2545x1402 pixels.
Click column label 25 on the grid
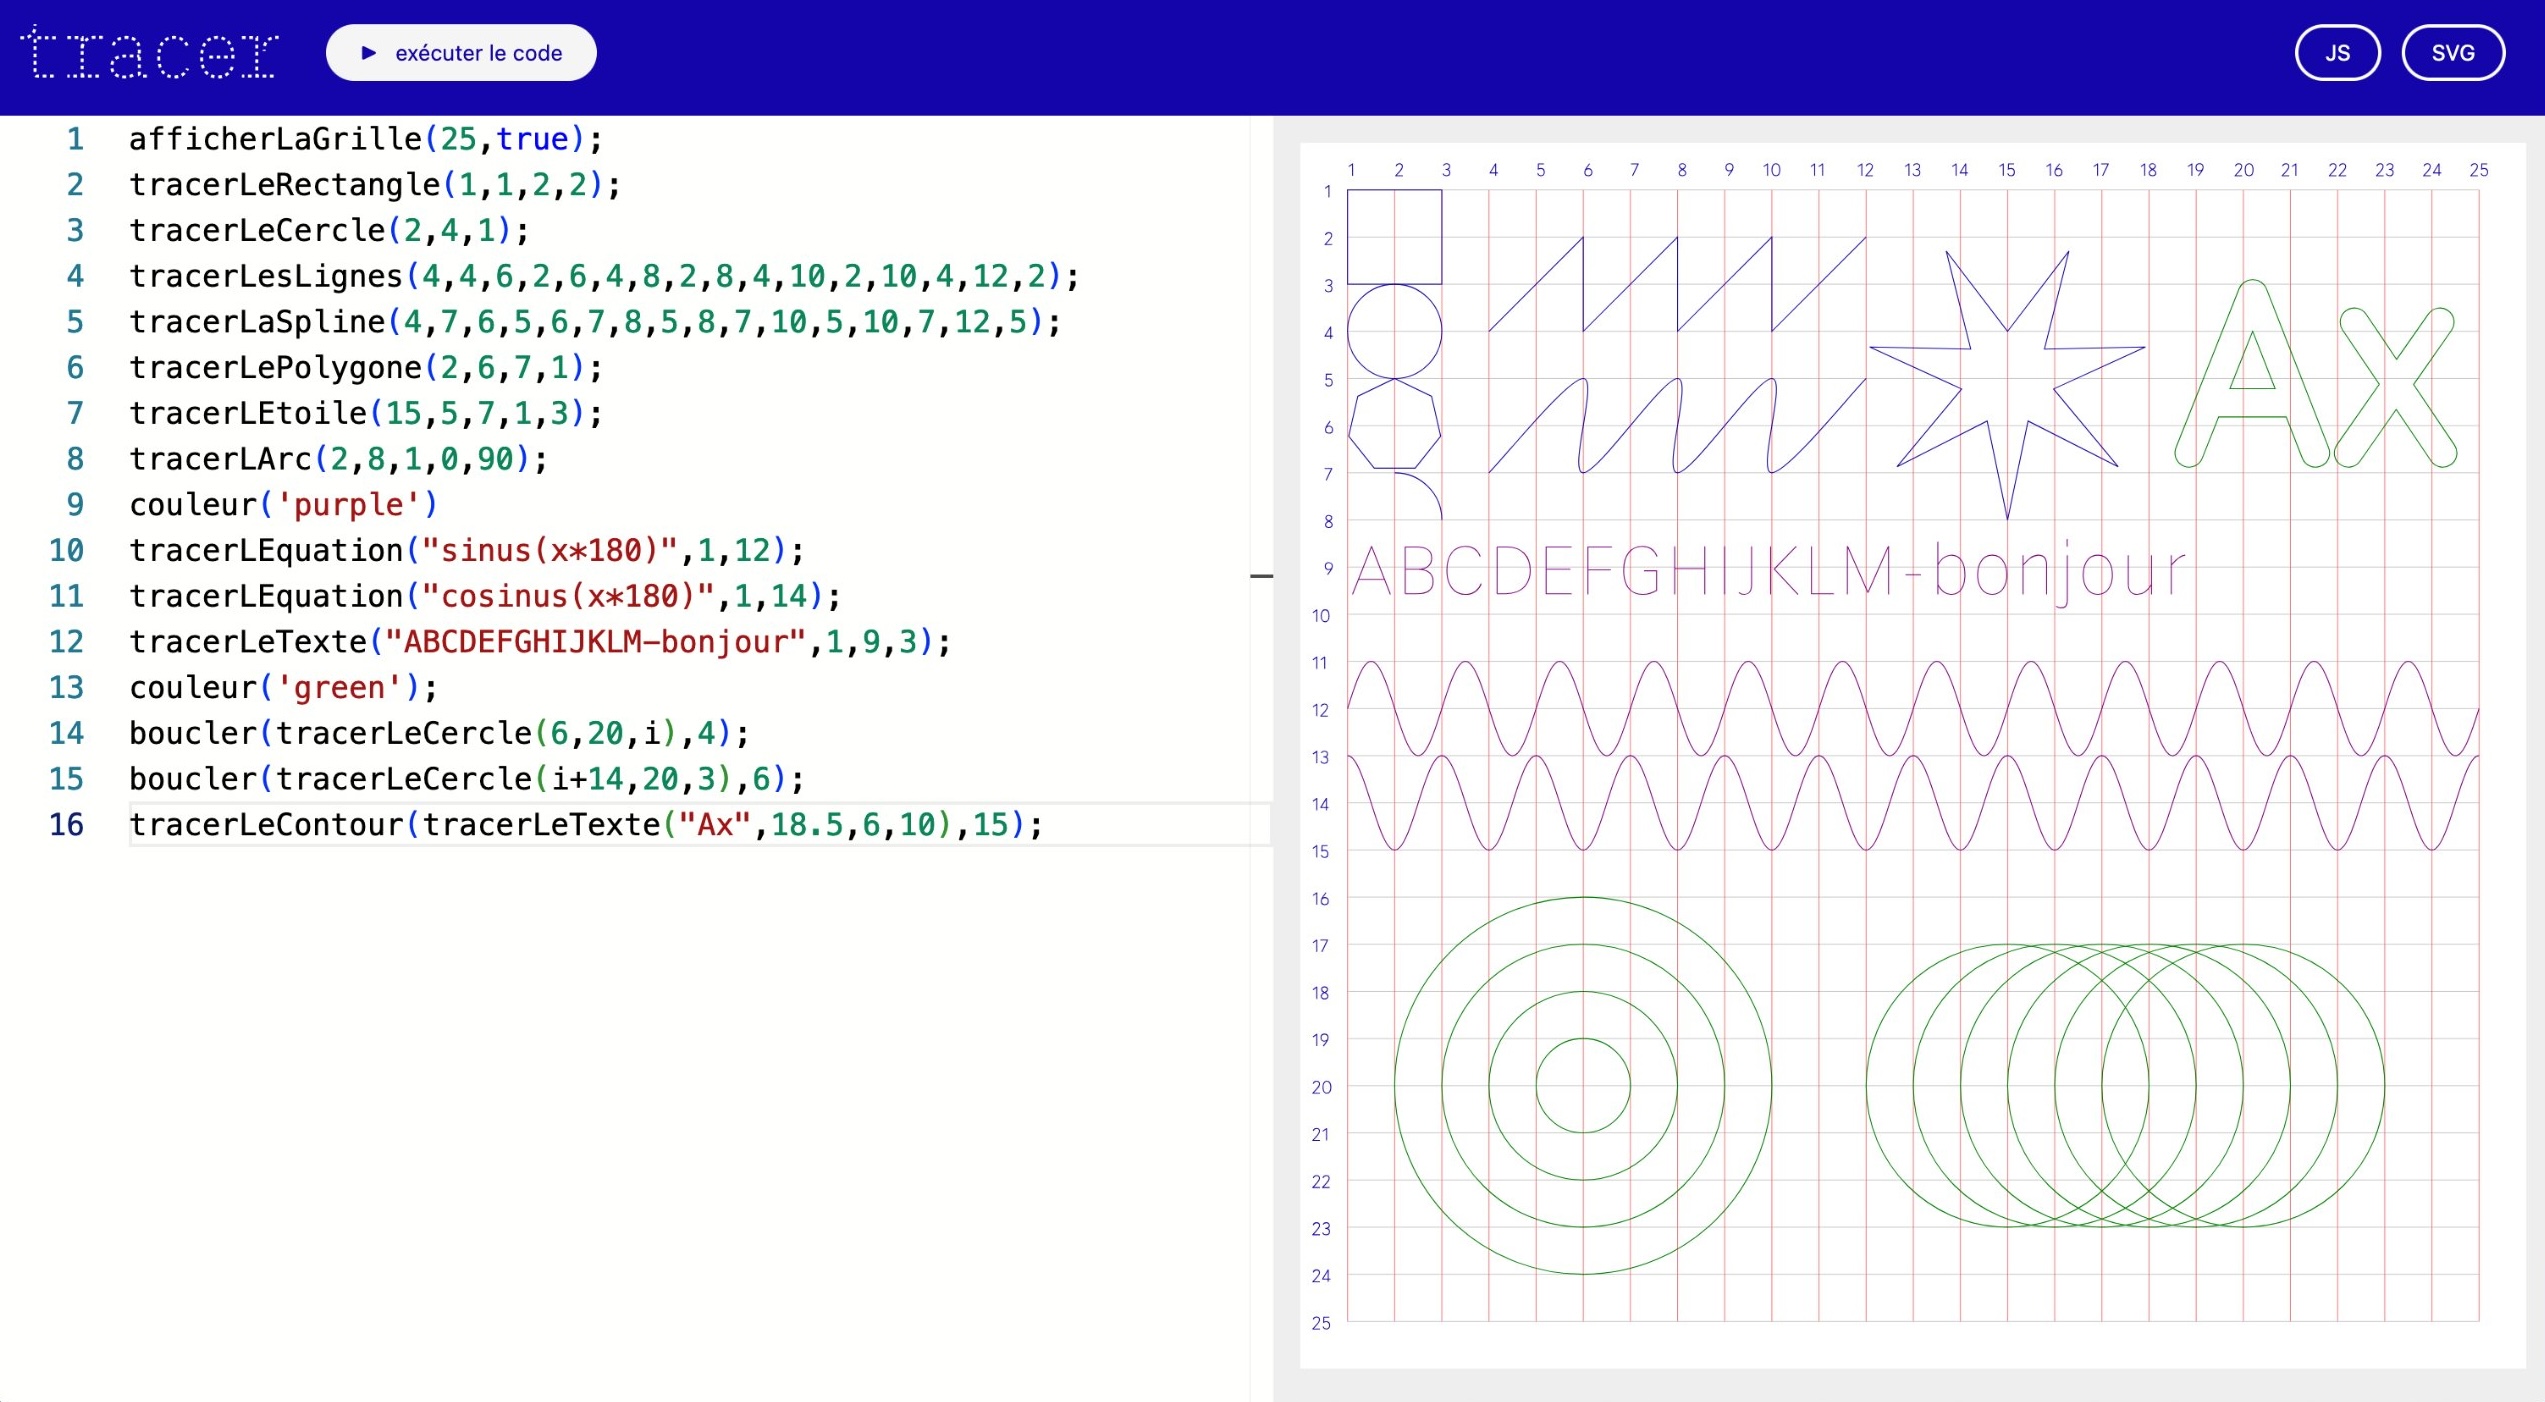point(2479,170)
